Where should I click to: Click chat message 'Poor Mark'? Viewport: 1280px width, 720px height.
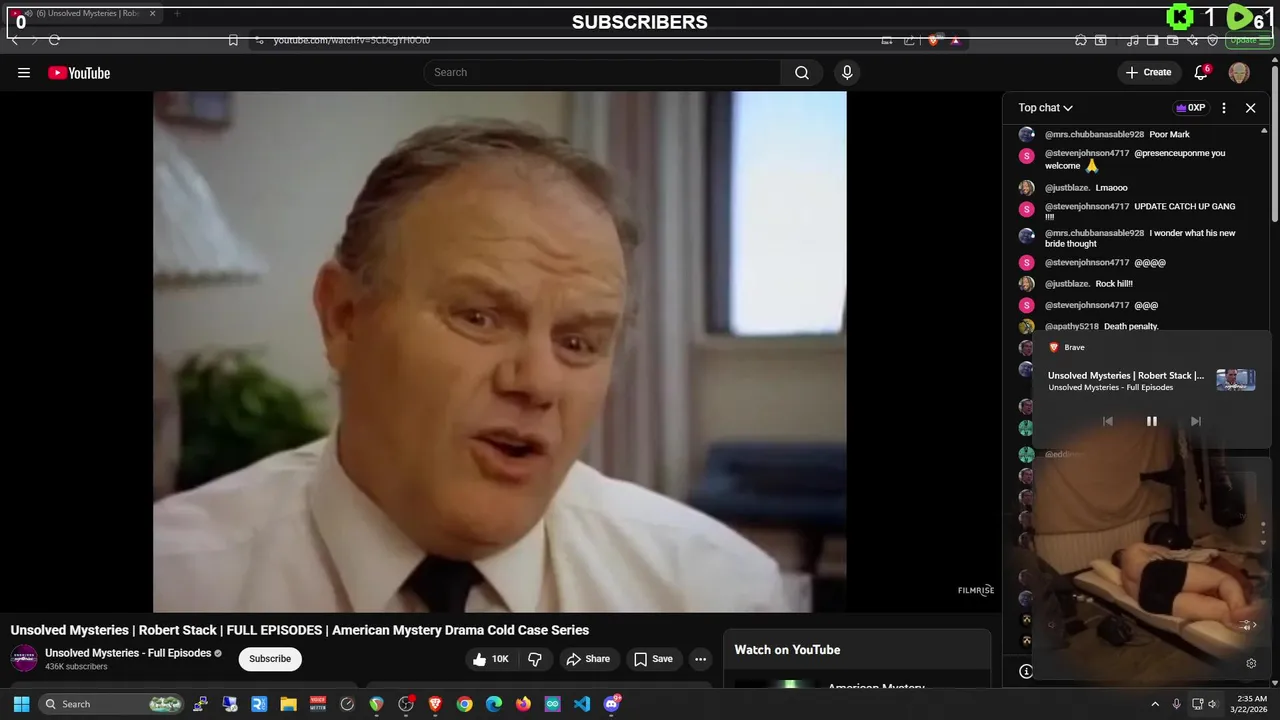tap(1169, 134)
